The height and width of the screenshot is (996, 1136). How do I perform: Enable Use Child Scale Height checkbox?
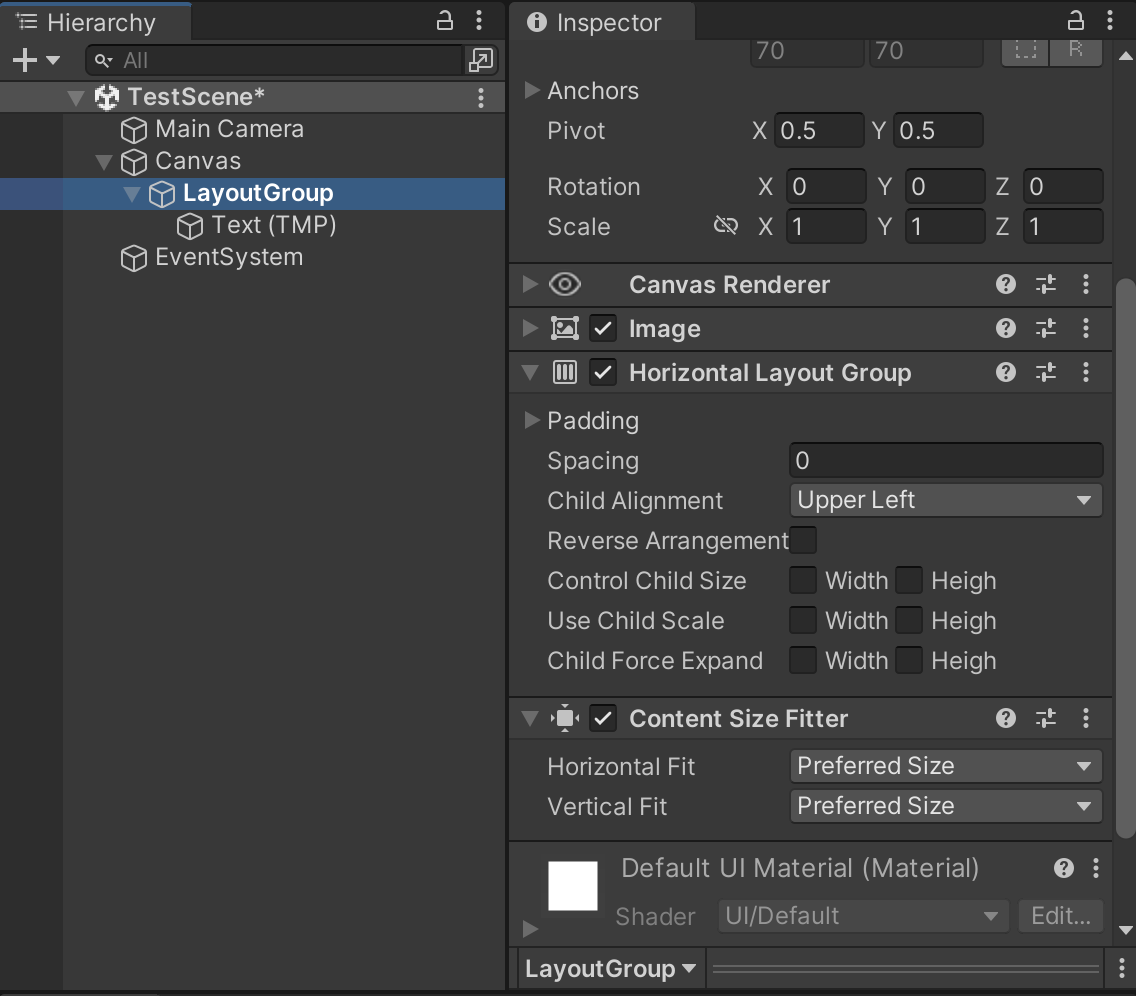tap(909, 620)
